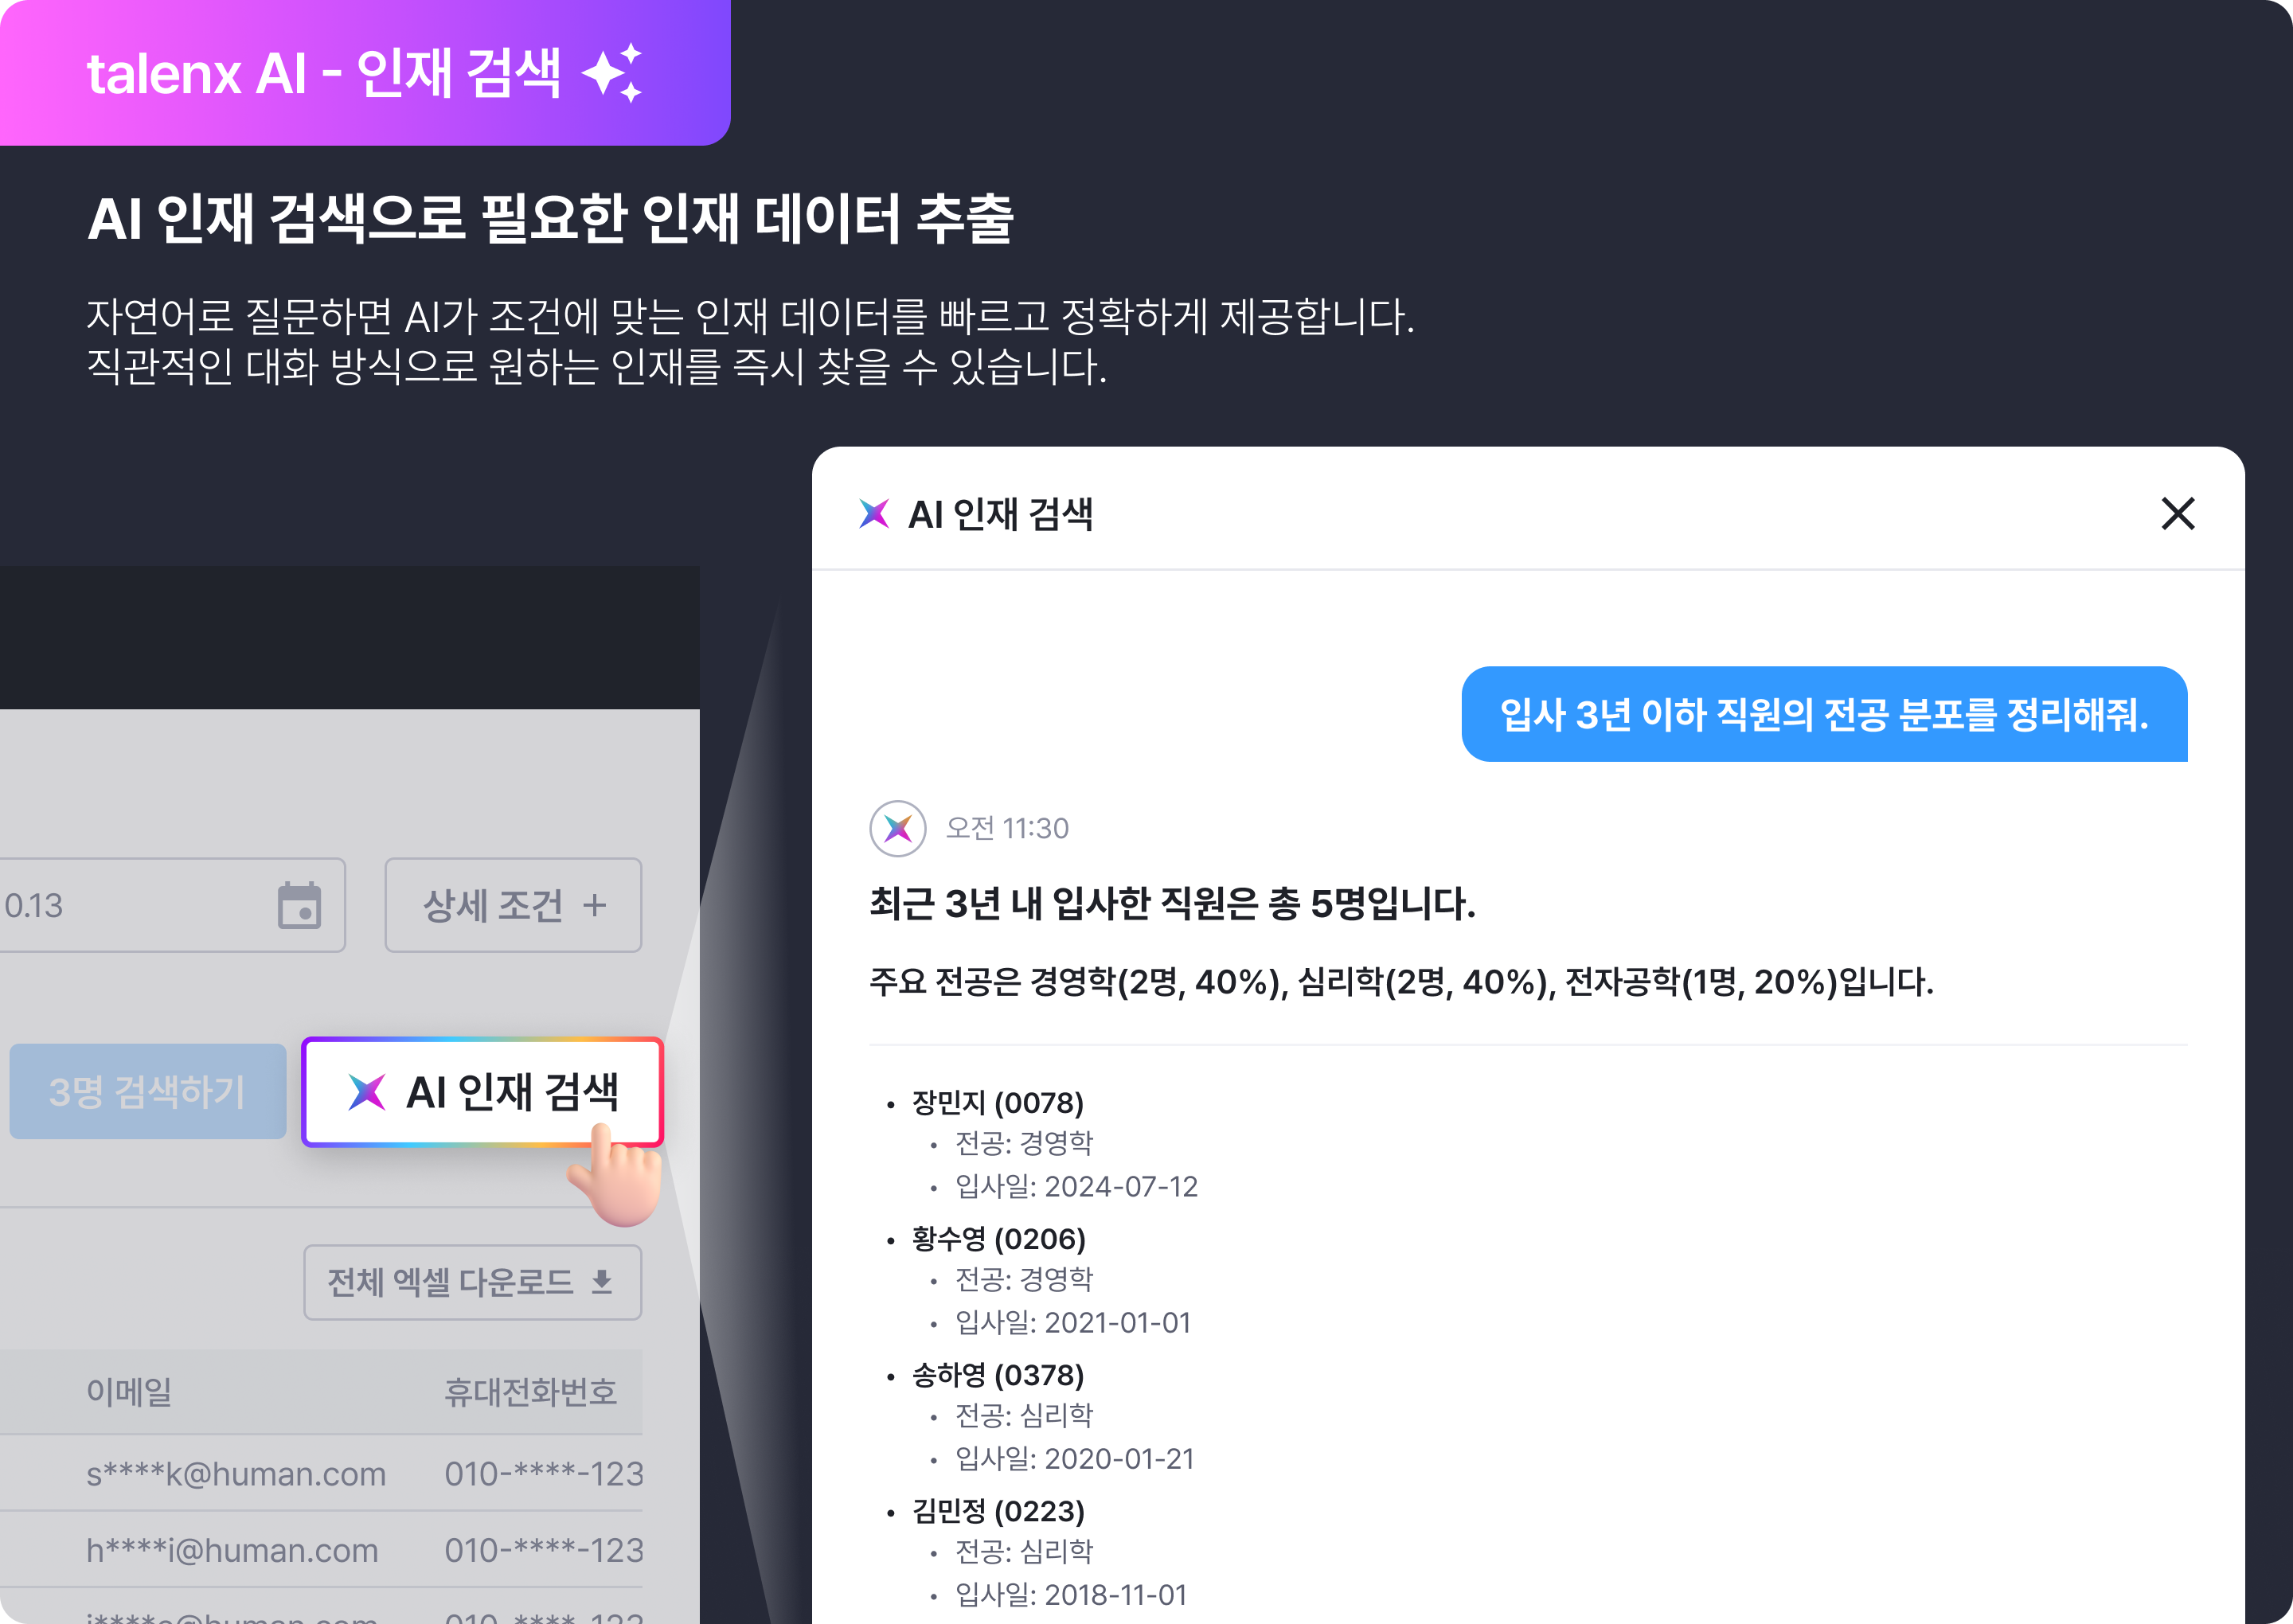Click the star logo on the AI 인재 검색 button
2293x1624 pixels.
tap(366, 1092)
